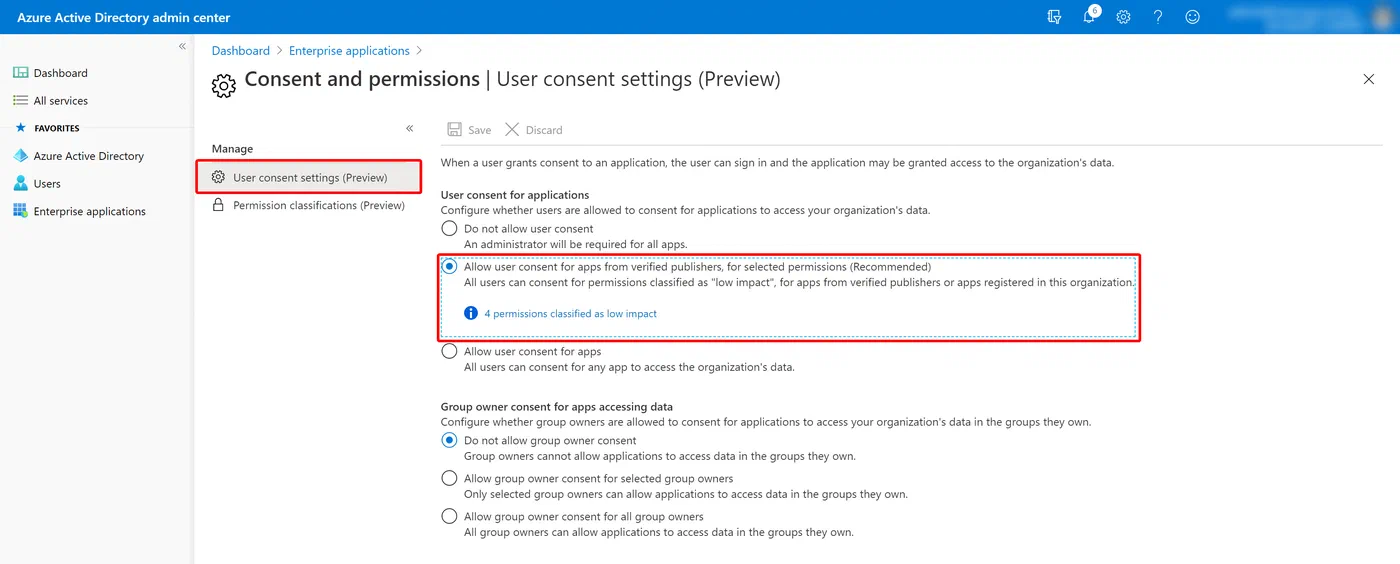This screenshot has width=1400, height=564.
Task: Click 'Group owners cannot allow applications' description
Action: pyautogui.click(x=660, y=456)
